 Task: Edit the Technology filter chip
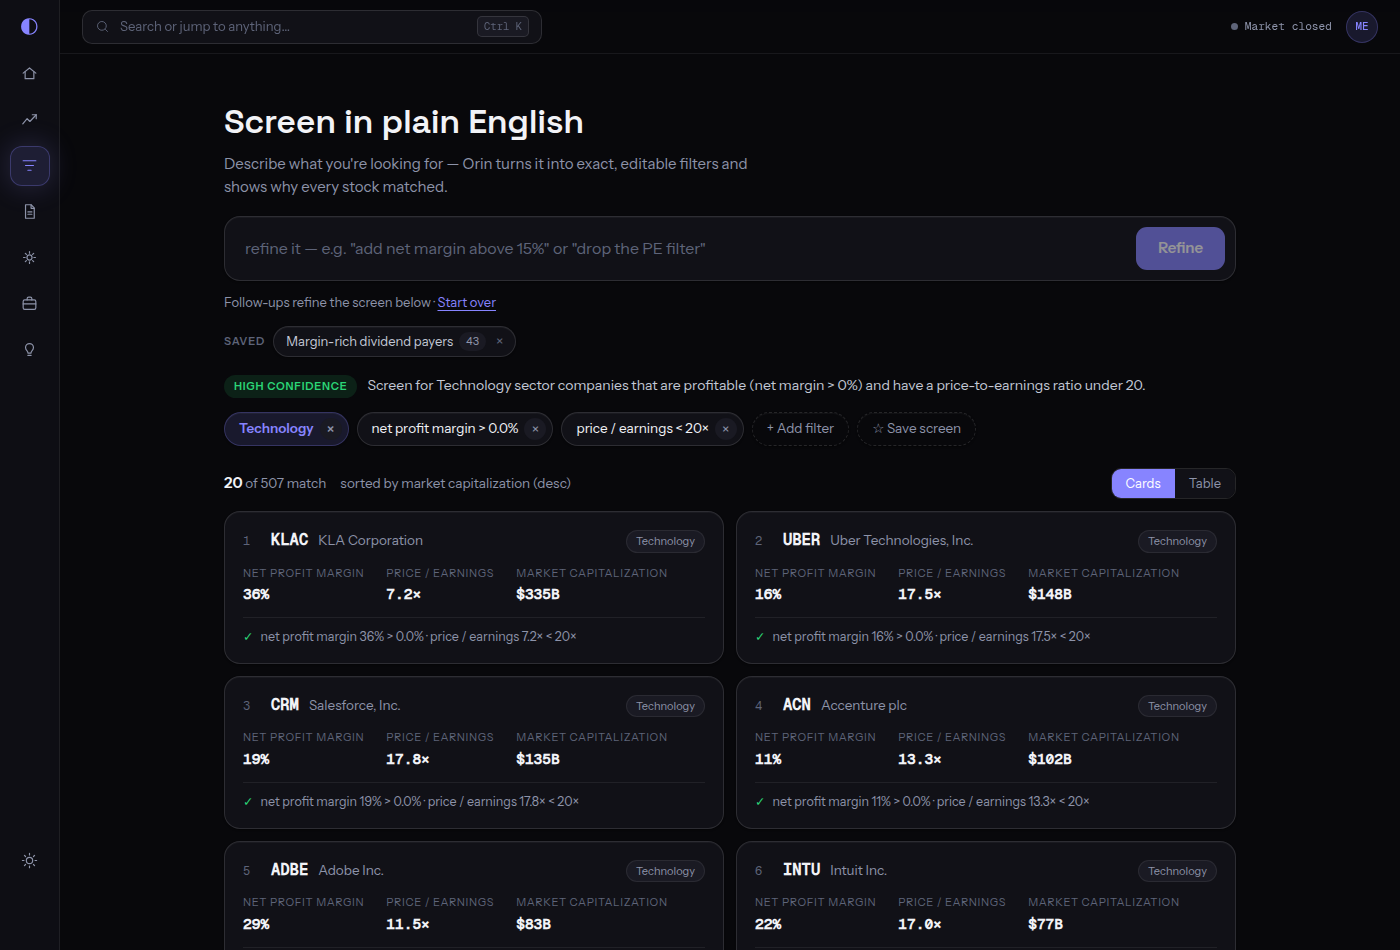click(276, 429)
